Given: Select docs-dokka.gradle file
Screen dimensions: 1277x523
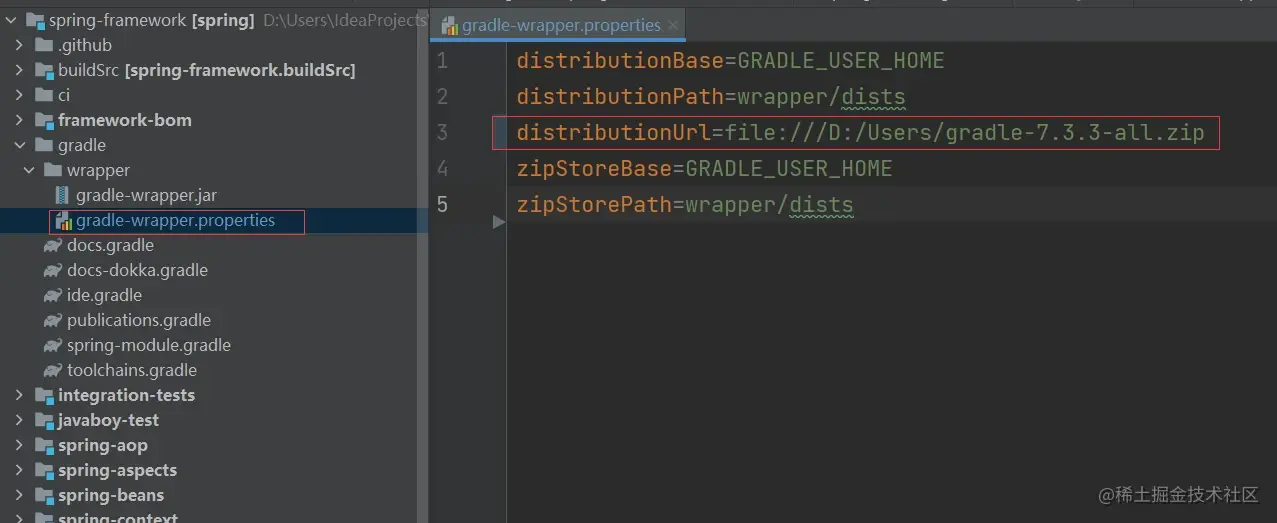Looking at the screenshot, I should click(137, 270).
